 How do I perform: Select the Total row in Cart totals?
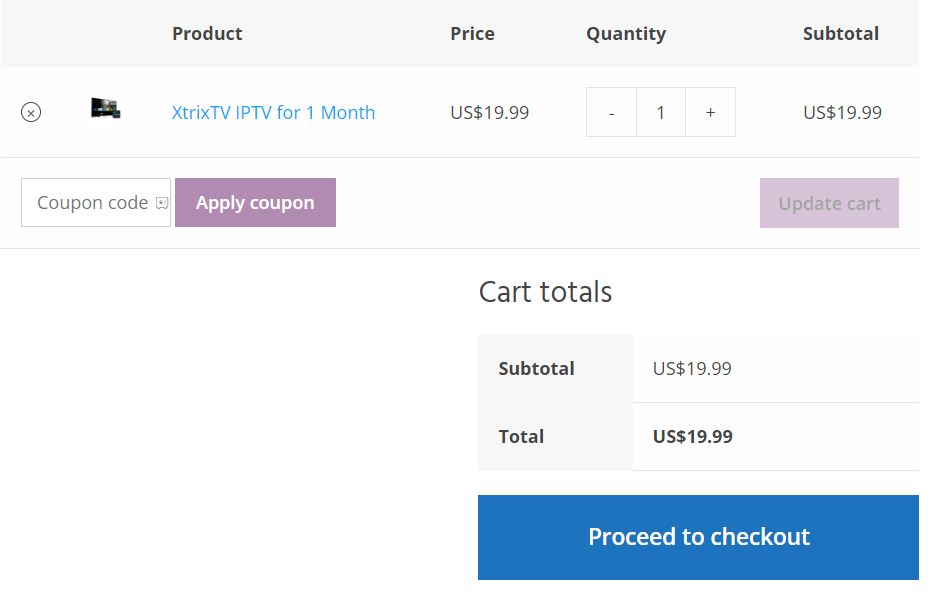(521, 436)
